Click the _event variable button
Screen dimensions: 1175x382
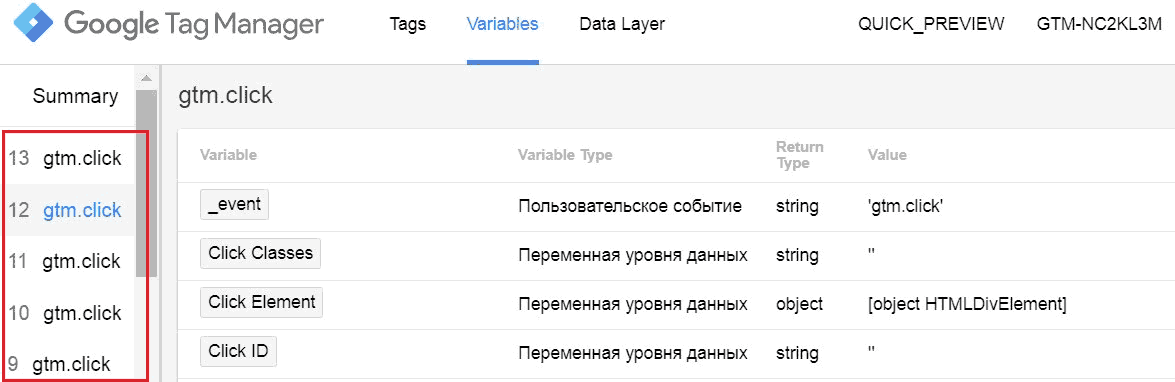coord(235,204)
